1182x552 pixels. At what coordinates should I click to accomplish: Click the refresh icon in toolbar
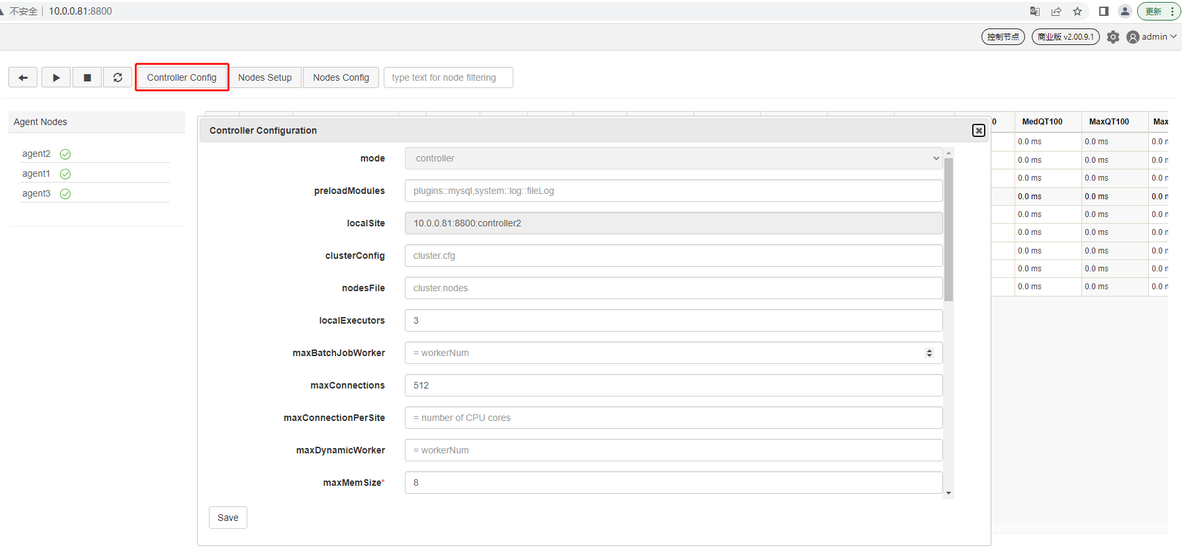pyautogui.click(x=118, y=77)
